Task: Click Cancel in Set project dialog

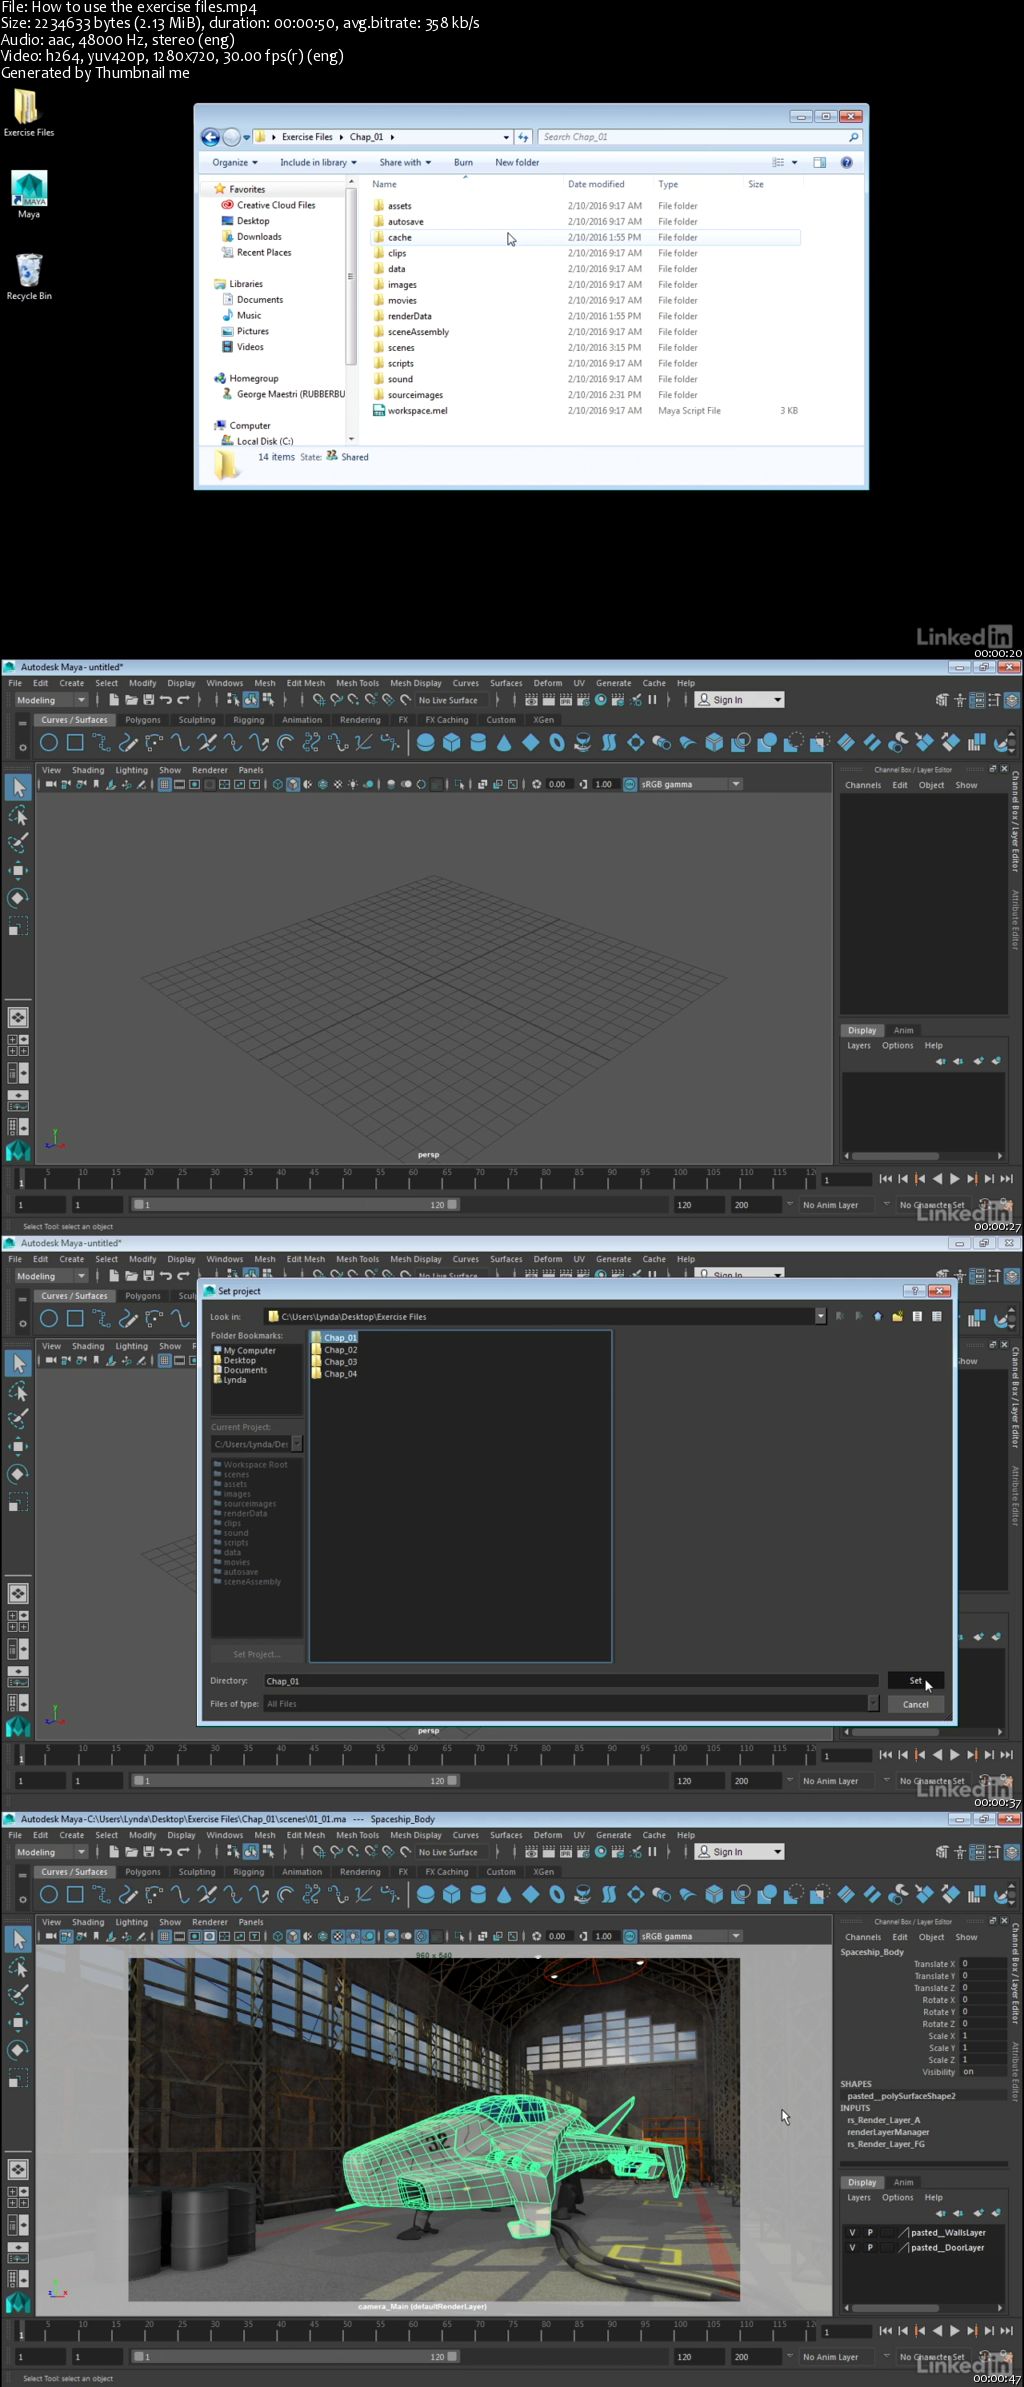Action: (915, 1704)
